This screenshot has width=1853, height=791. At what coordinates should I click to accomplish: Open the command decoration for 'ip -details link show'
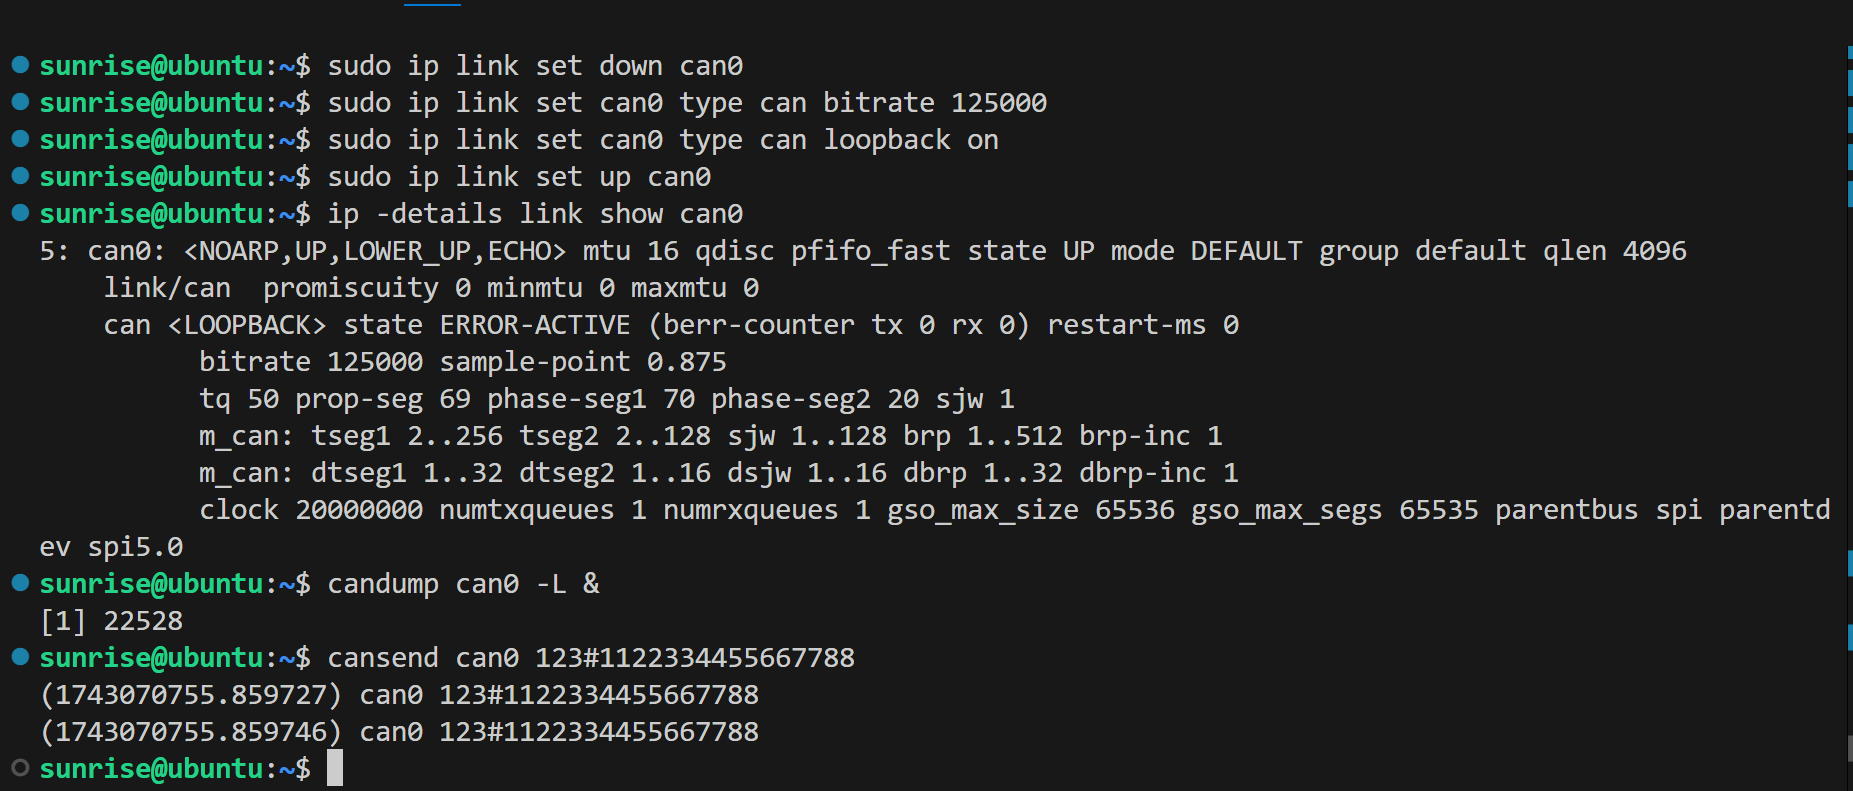pyautogui.click(x=20, y=213)
